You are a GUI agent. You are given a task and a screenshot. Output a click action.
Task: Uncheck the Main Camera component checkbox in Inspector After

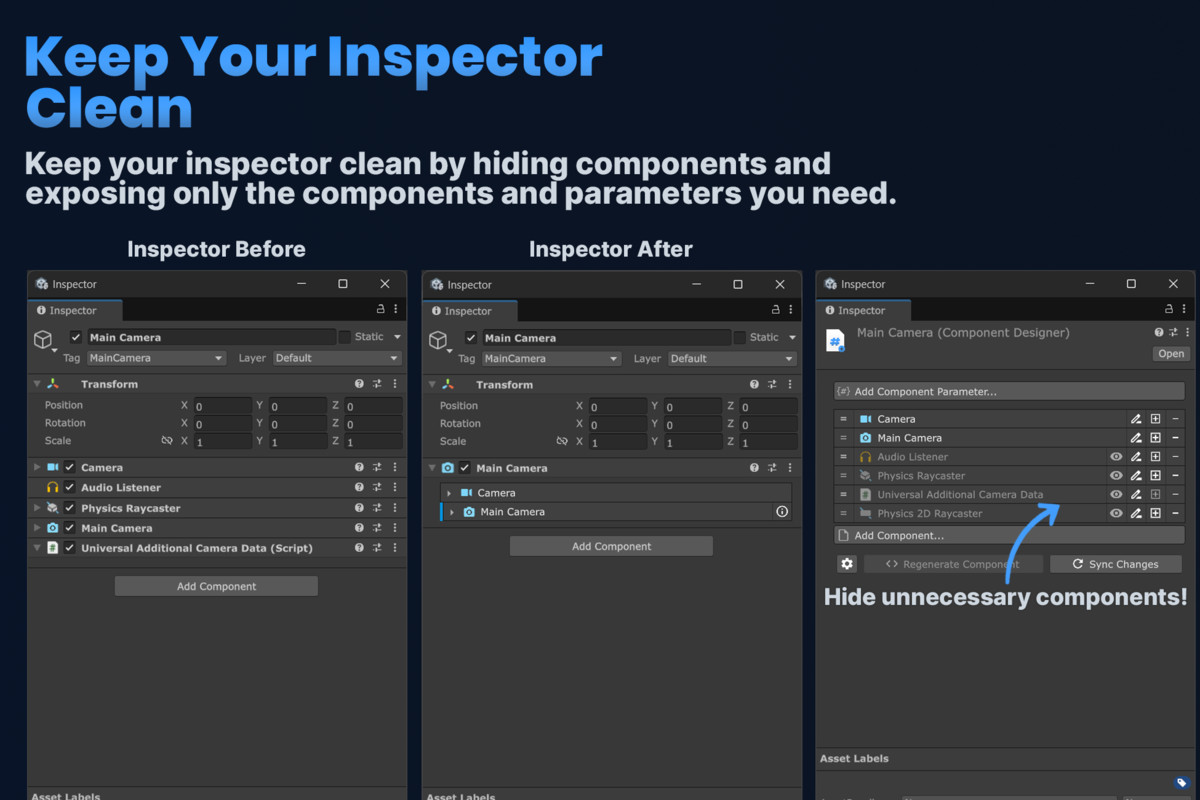[x=465, y=468]
